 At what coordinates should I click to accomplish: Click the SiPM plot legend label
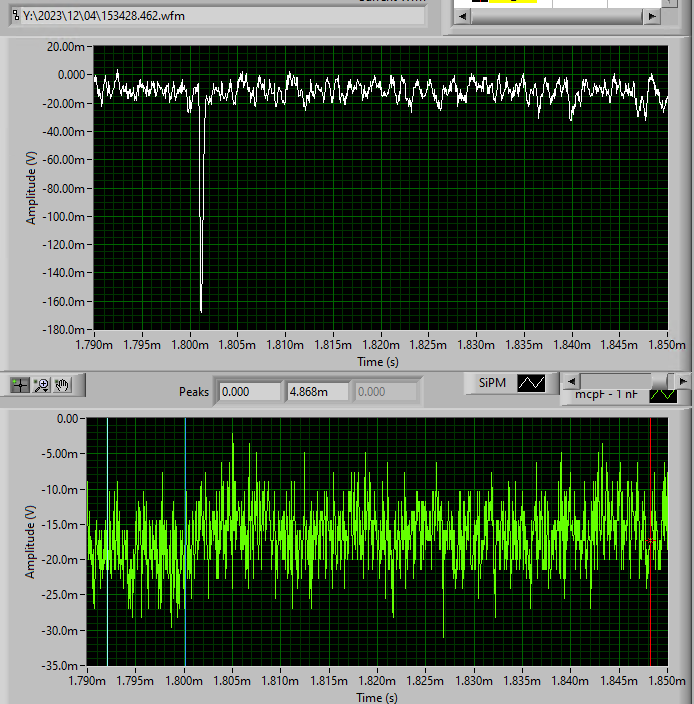[x=491, y=383]
